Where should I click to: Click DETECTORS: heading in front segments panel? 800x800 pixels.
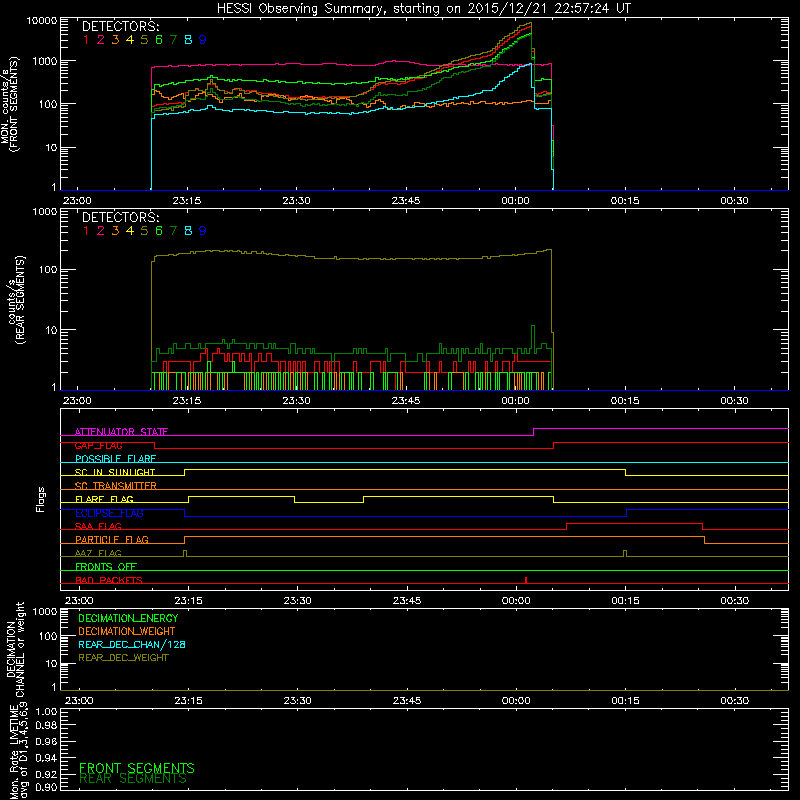click(x=120, y=26)
